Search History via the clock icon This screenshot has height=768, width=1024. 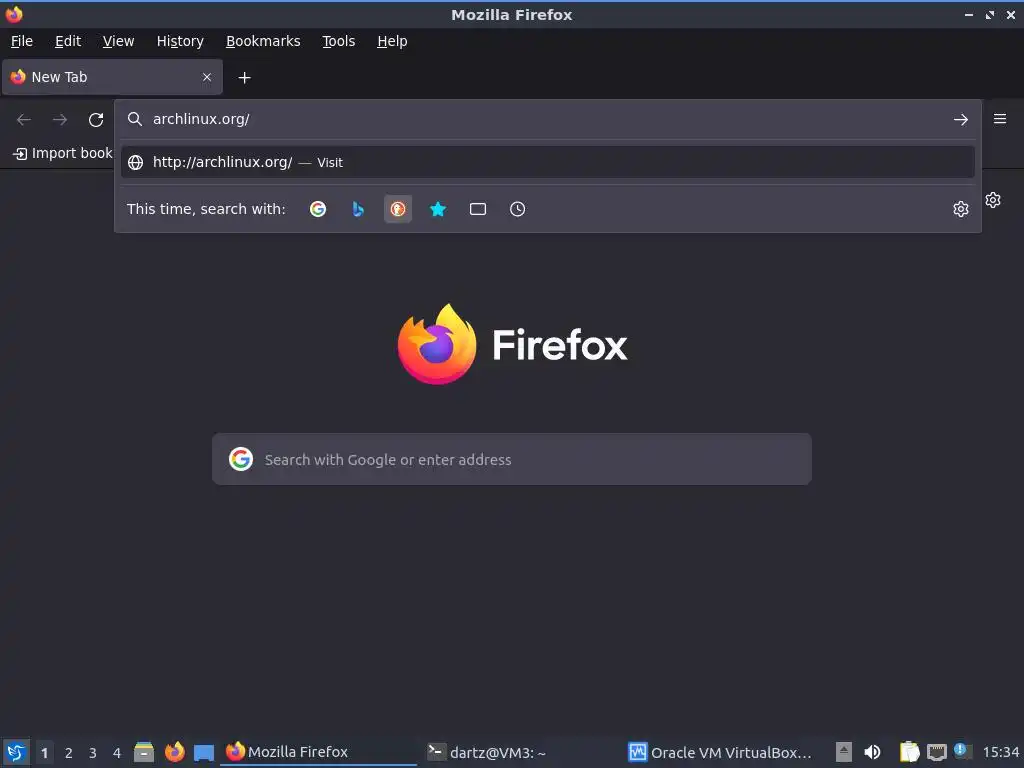(517, 209)
